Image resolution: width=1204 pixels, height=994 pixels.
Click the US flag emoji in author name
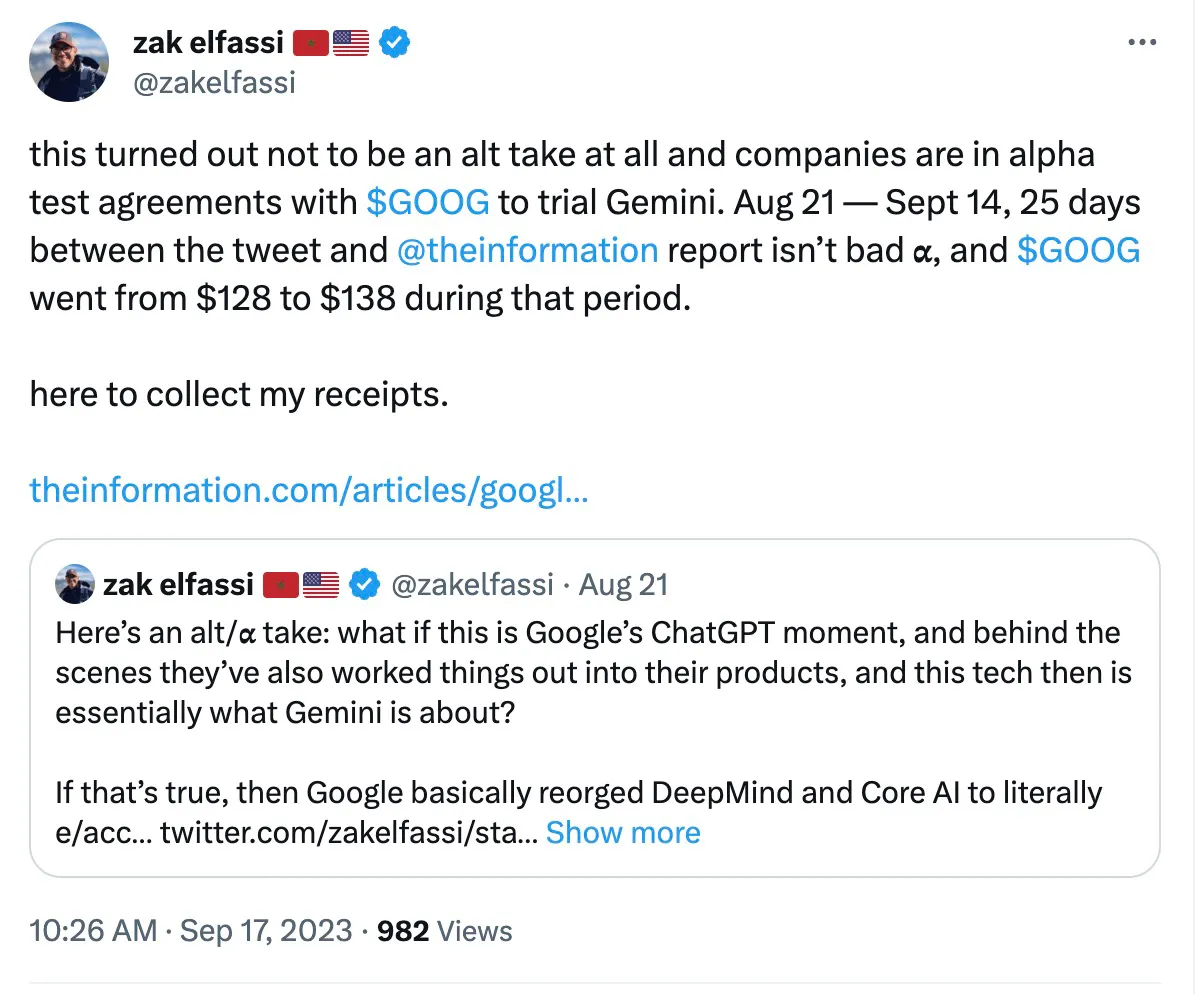[x=351, y=43]
